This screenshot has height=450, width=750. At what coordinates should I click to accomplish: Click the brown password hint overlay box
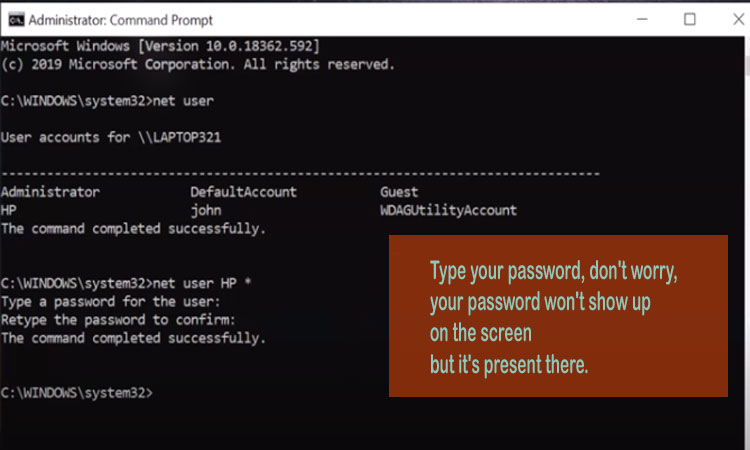pyautogui.click(x=558, y=316)
